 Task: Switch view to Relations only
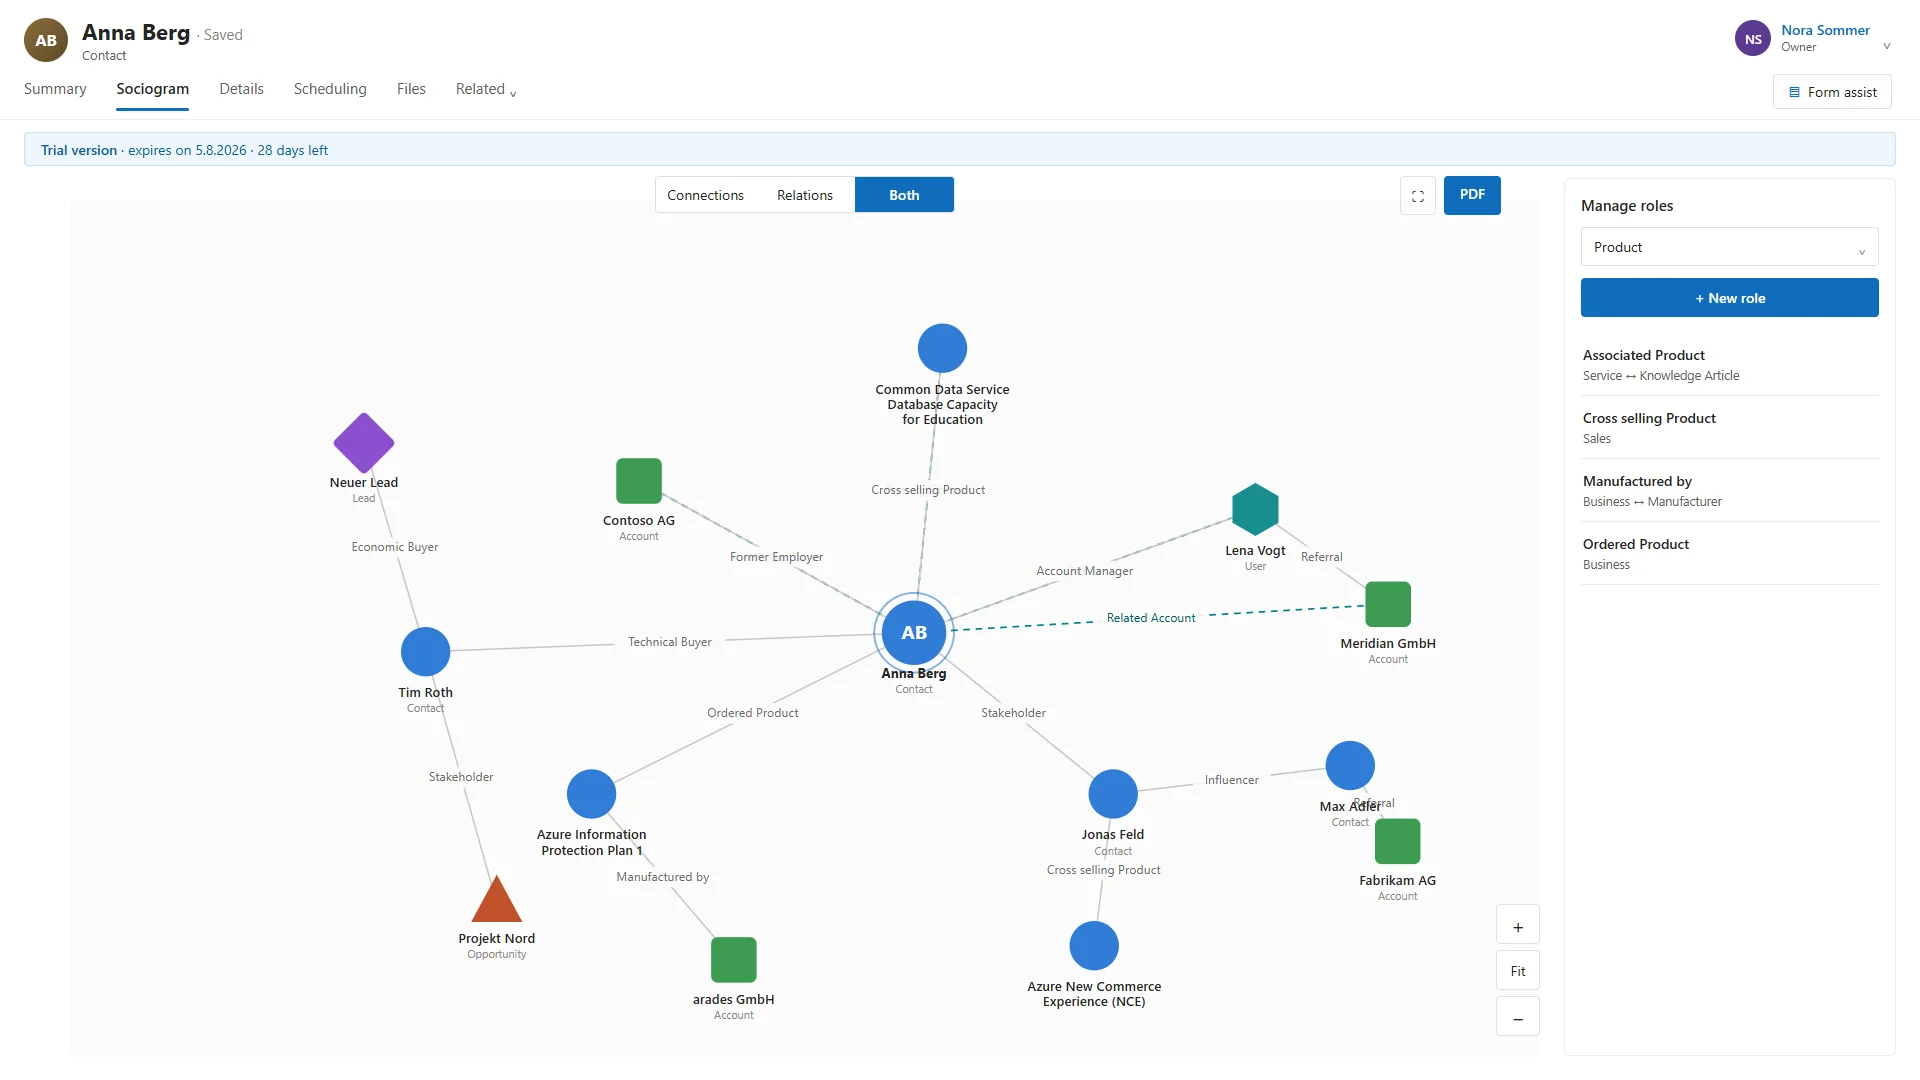click(x=804, y=195)
